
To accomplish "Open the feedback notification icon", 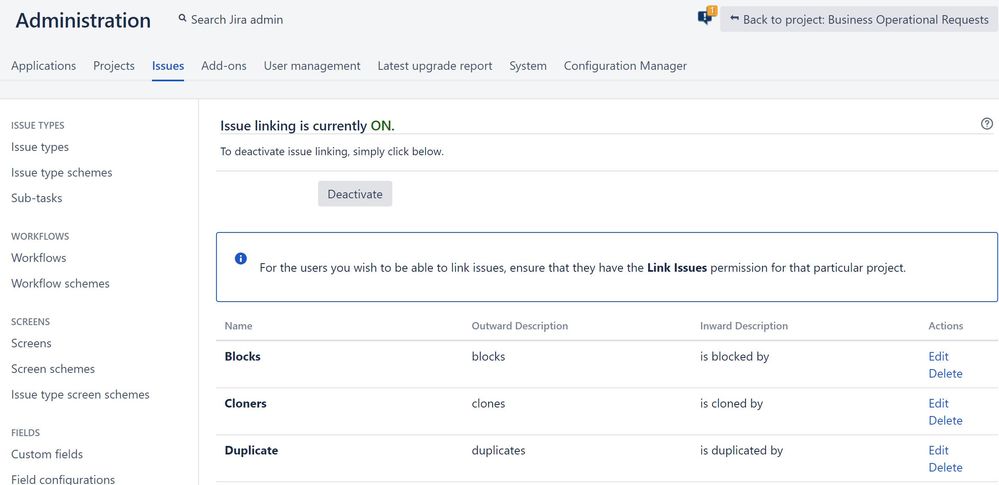I will [x=707, y=17].
